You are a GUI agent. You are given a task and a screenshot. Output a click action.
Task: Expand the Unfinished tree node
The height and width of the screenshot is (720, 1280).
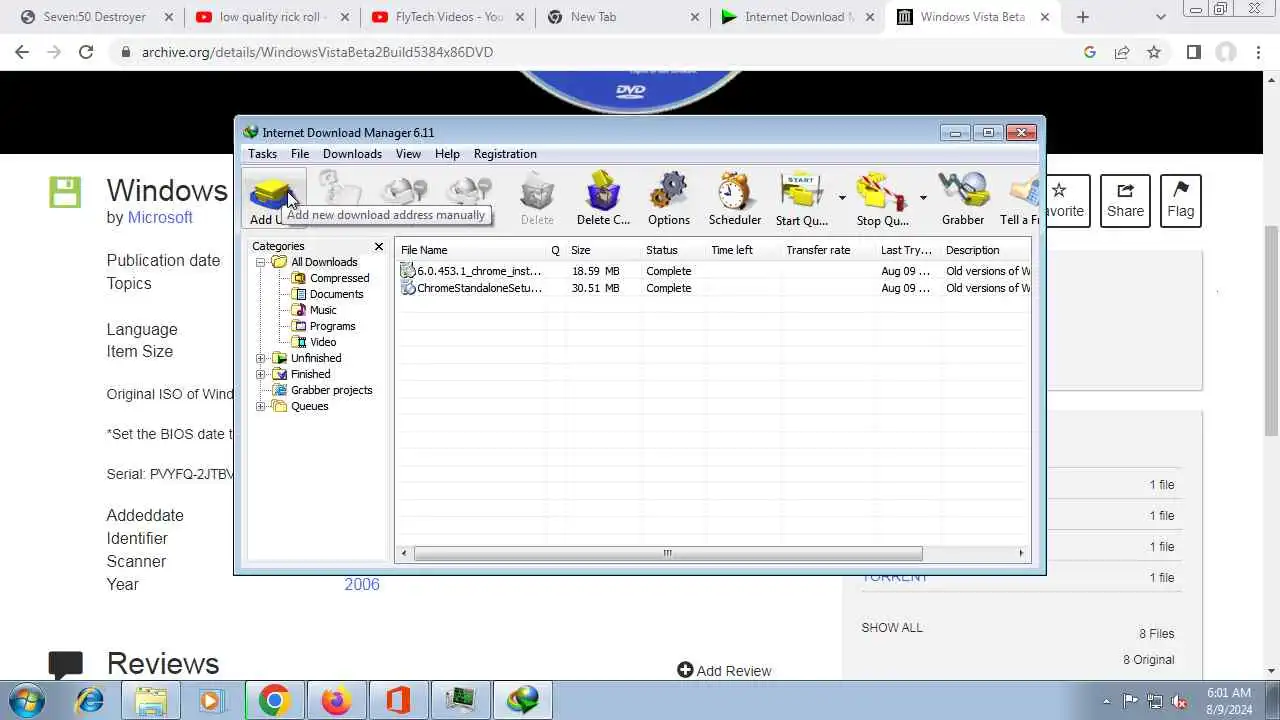click(x=261, y=358)
